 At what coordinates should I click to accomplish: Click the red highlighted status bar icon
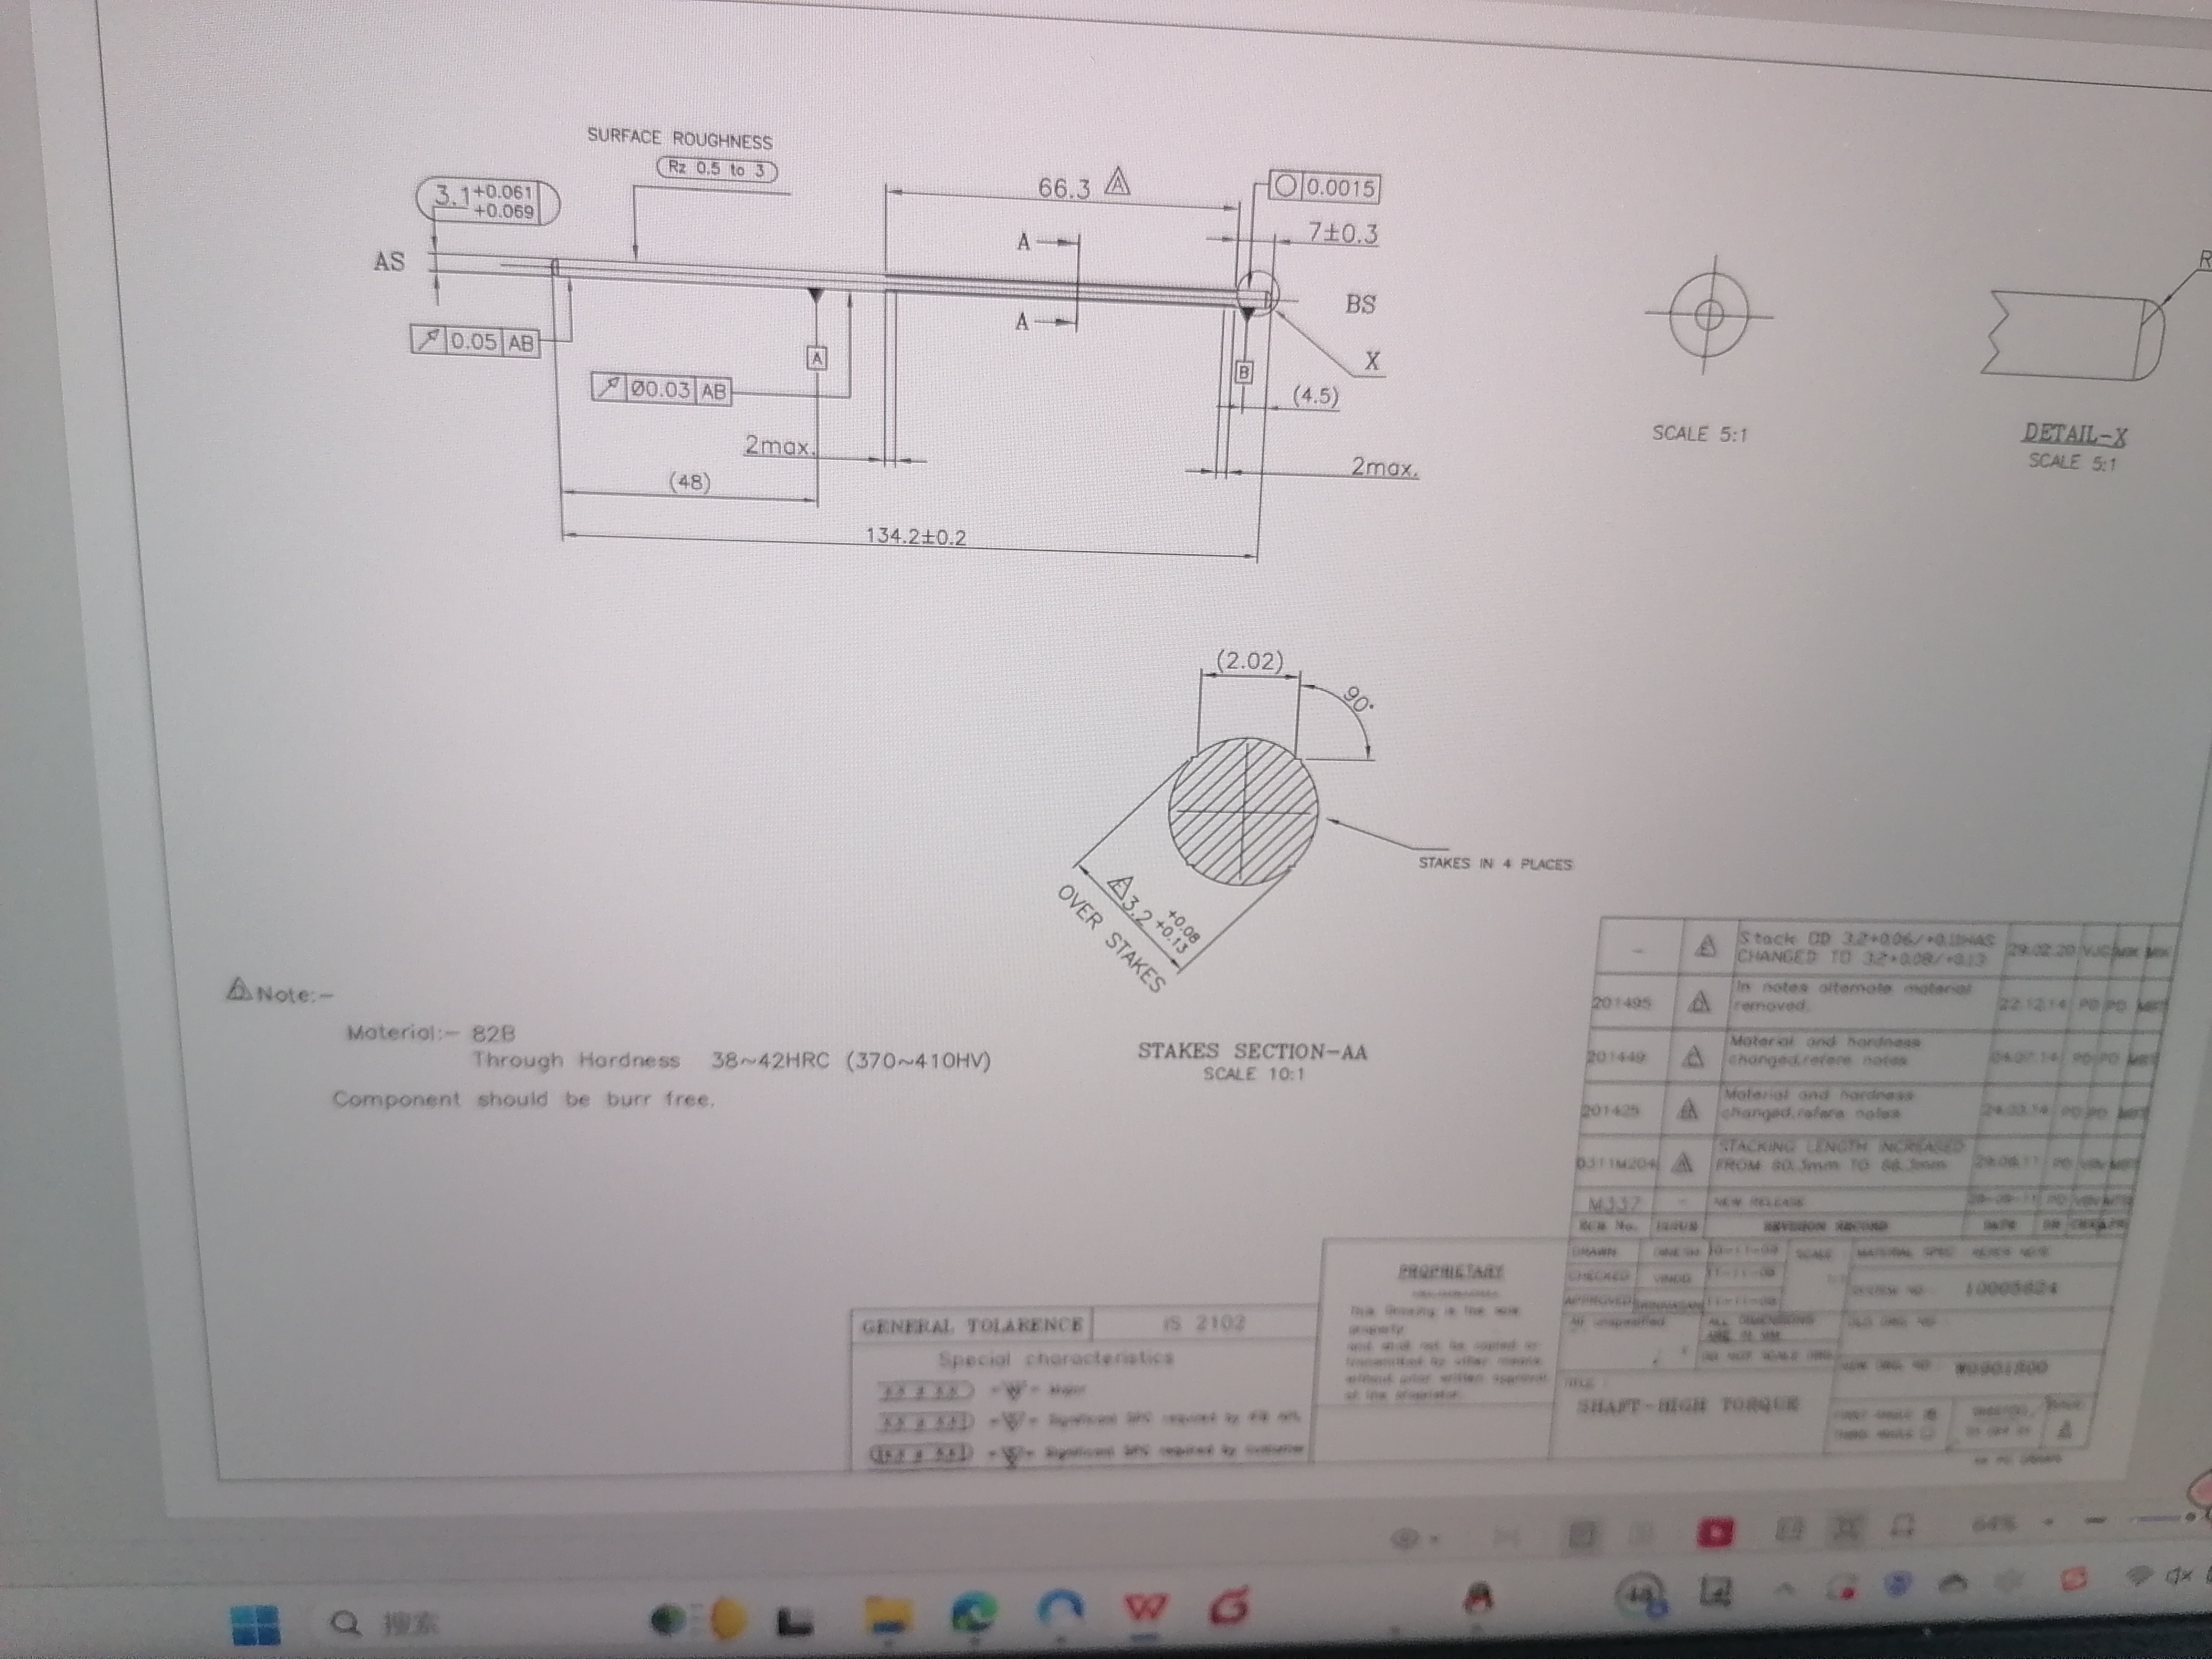[x=1715, y=1532]
